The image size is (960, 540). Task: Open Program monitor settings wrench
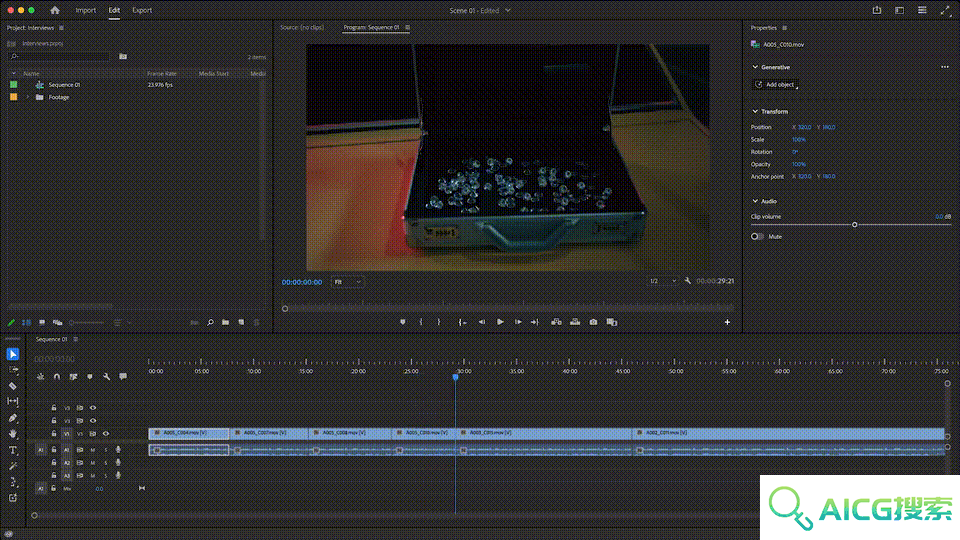tap(688, 281)
